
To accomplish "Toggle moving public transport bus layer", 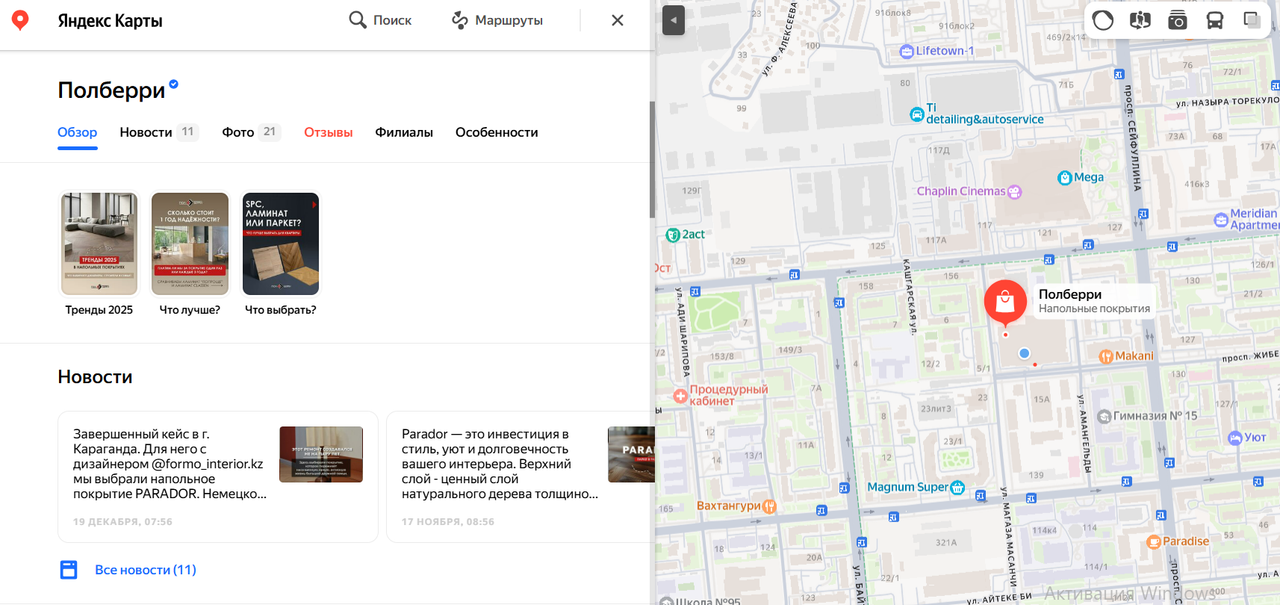I will (1214, 20).
